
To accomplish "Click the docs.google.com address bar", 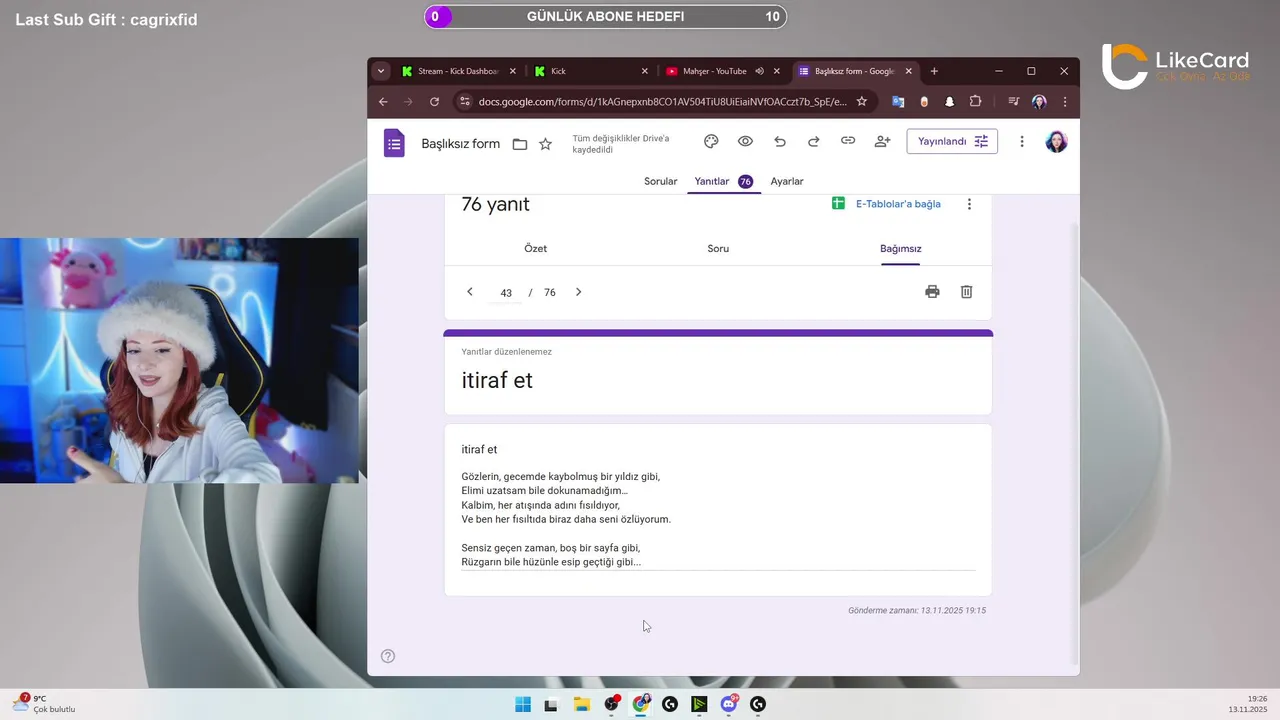I will [662, 101].
